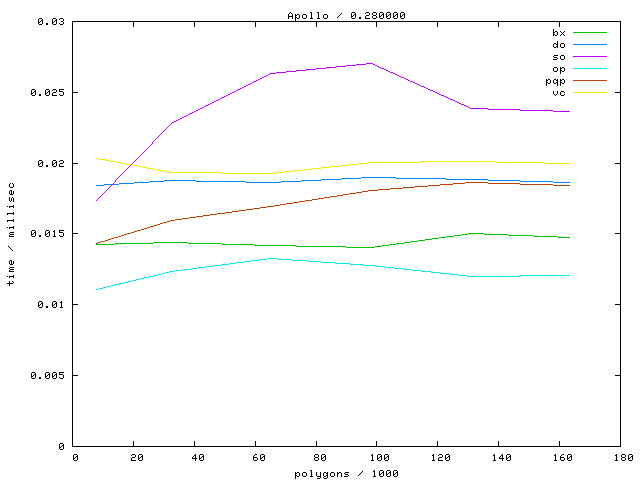Click the 'bx' legend label
Image resolution: width=640 pixels, height=480 pixels.
pyautogui.click(x=559, y=33)
